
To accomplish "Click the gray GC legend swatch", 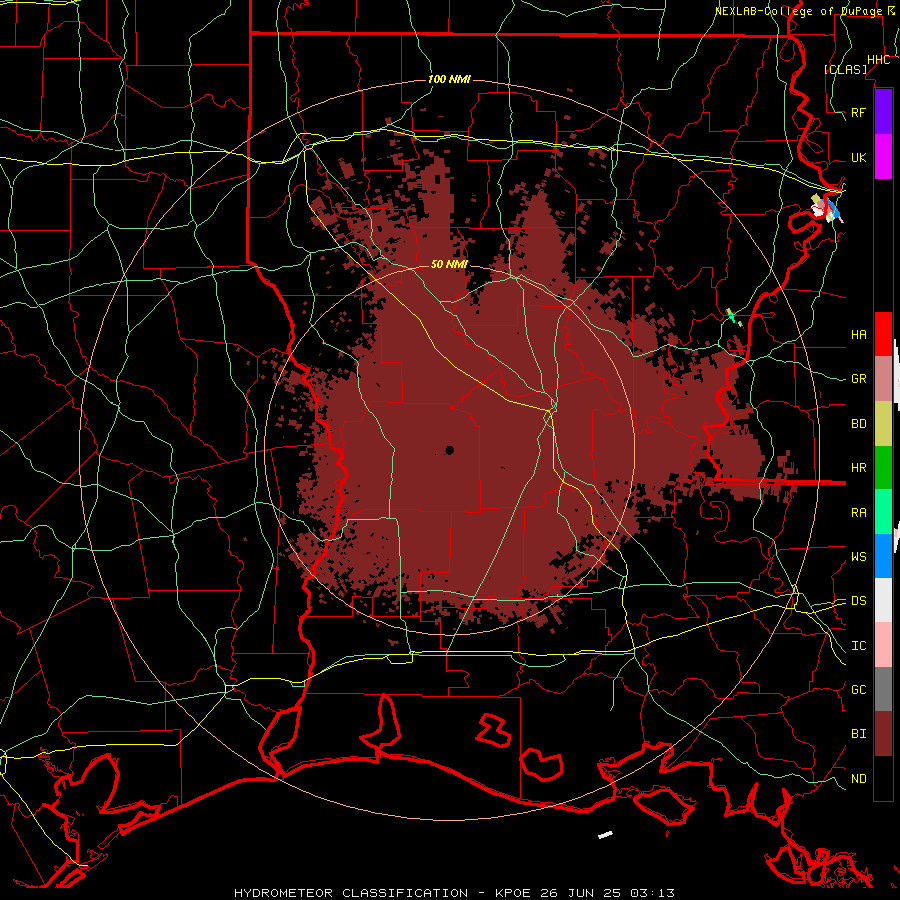I will (883, 689).
